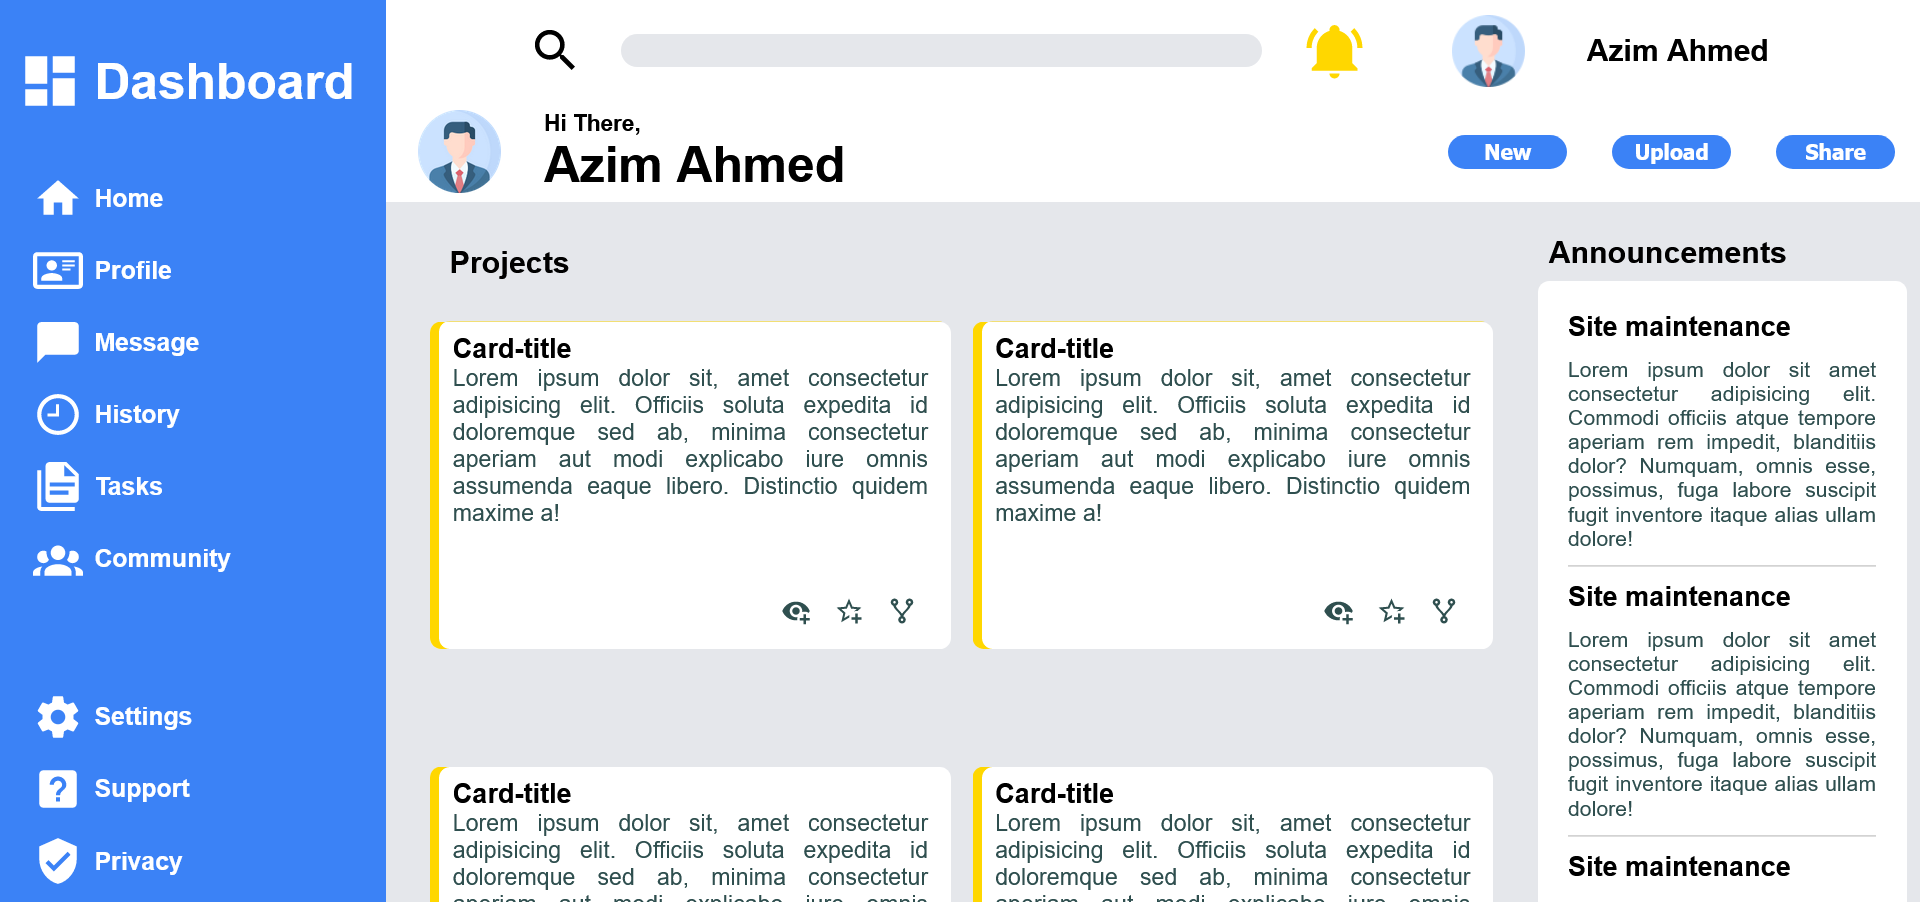
Task: Enable watch on the first project card
Action: (796, 611)
